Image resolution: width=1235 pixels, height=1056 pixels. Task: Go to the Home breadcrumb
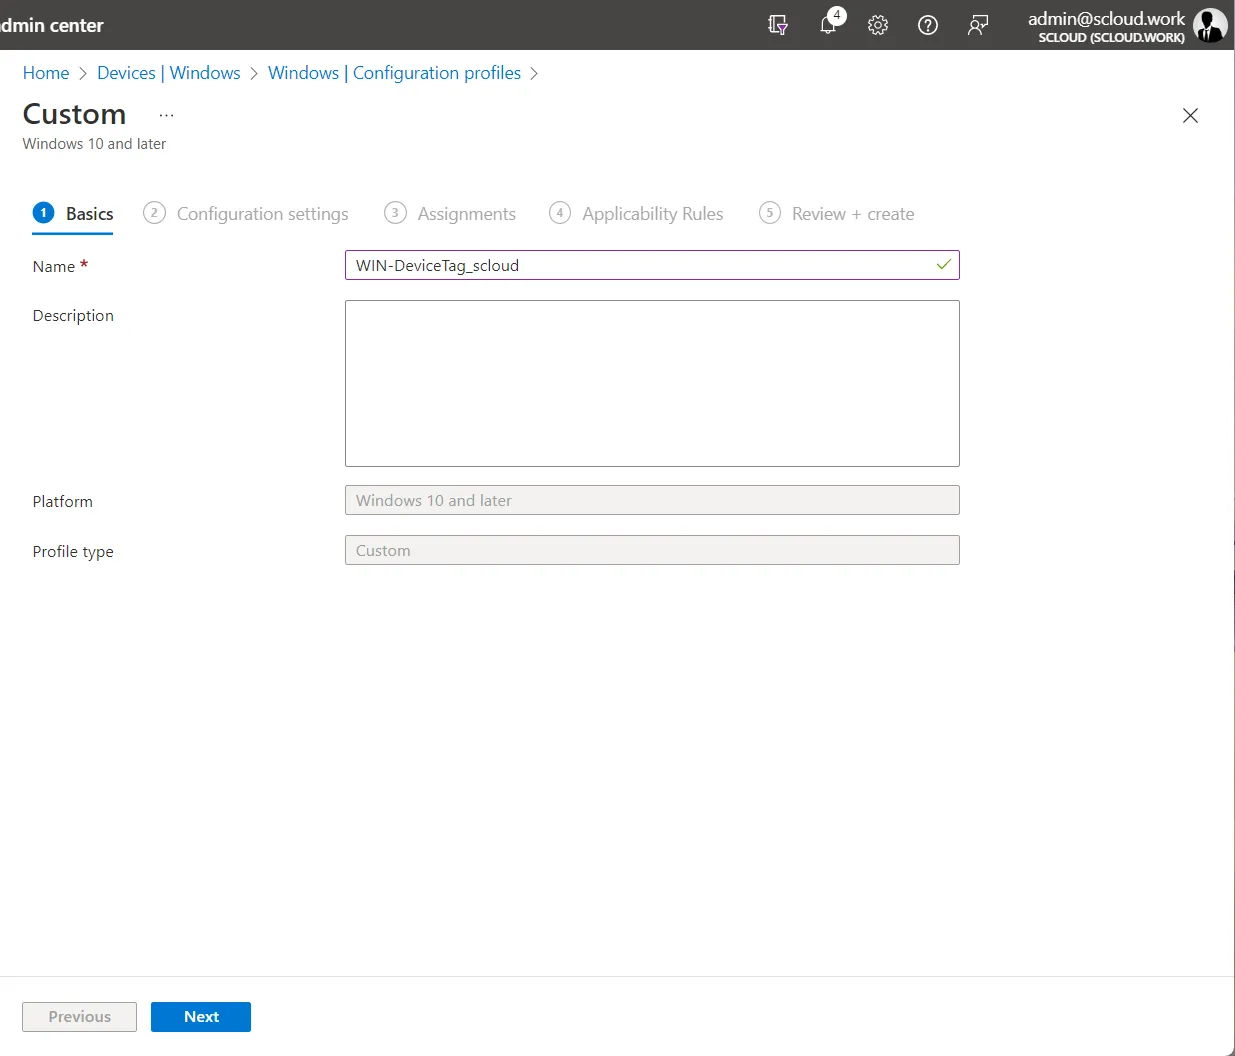(46, 73)
